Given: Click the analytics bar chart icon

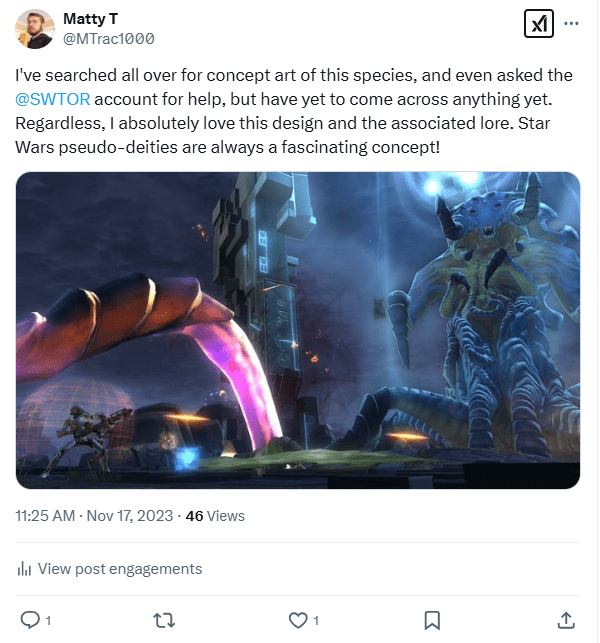Looking at the screenshot, I should click(24, 569).
